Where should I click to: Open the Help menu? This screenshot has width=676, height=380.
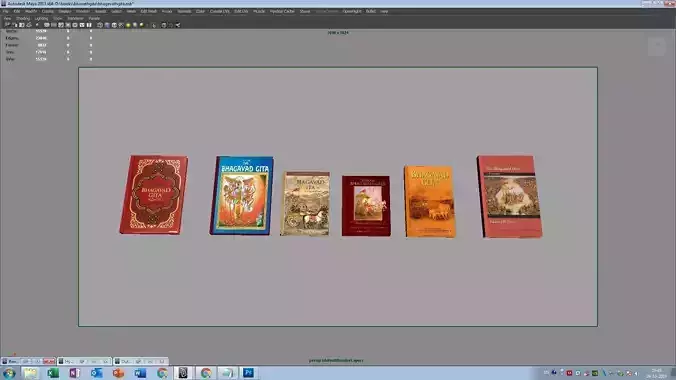pyautogui.click(x=384, y=12)
